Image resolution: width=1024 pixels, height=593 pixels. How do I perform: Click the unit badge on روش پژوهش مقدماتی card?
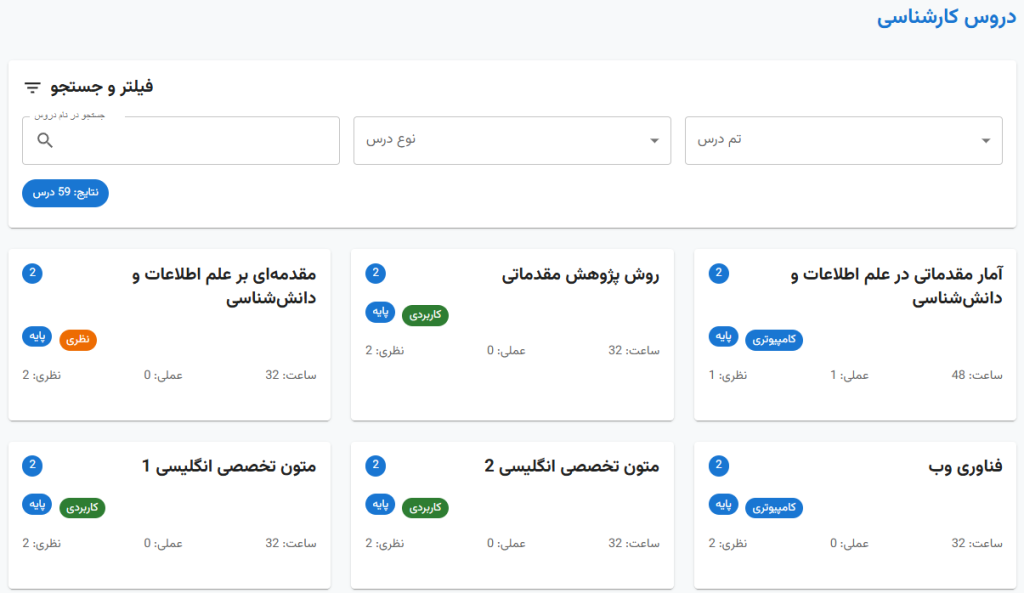click(x=376, y=273)
